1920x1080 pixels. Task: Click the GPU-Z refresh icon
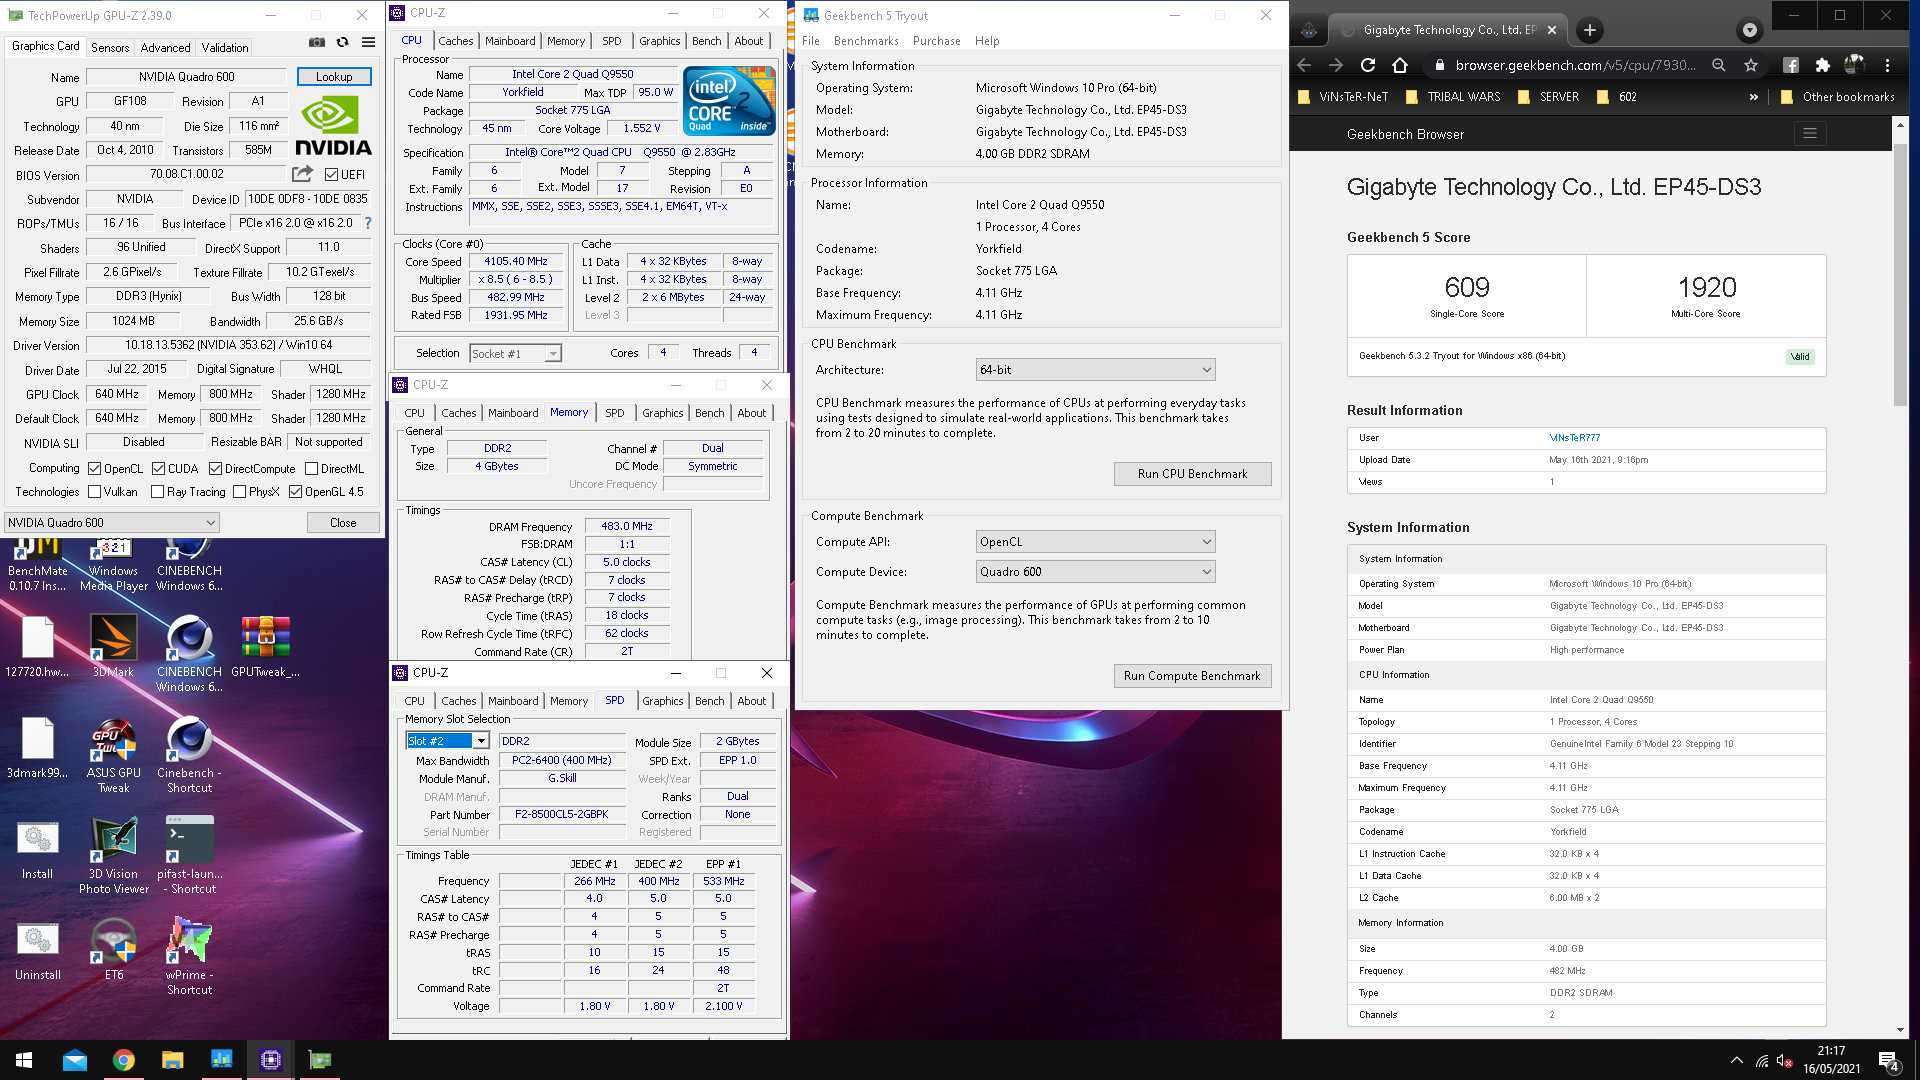pyautogui.click(x=342, y=42)
